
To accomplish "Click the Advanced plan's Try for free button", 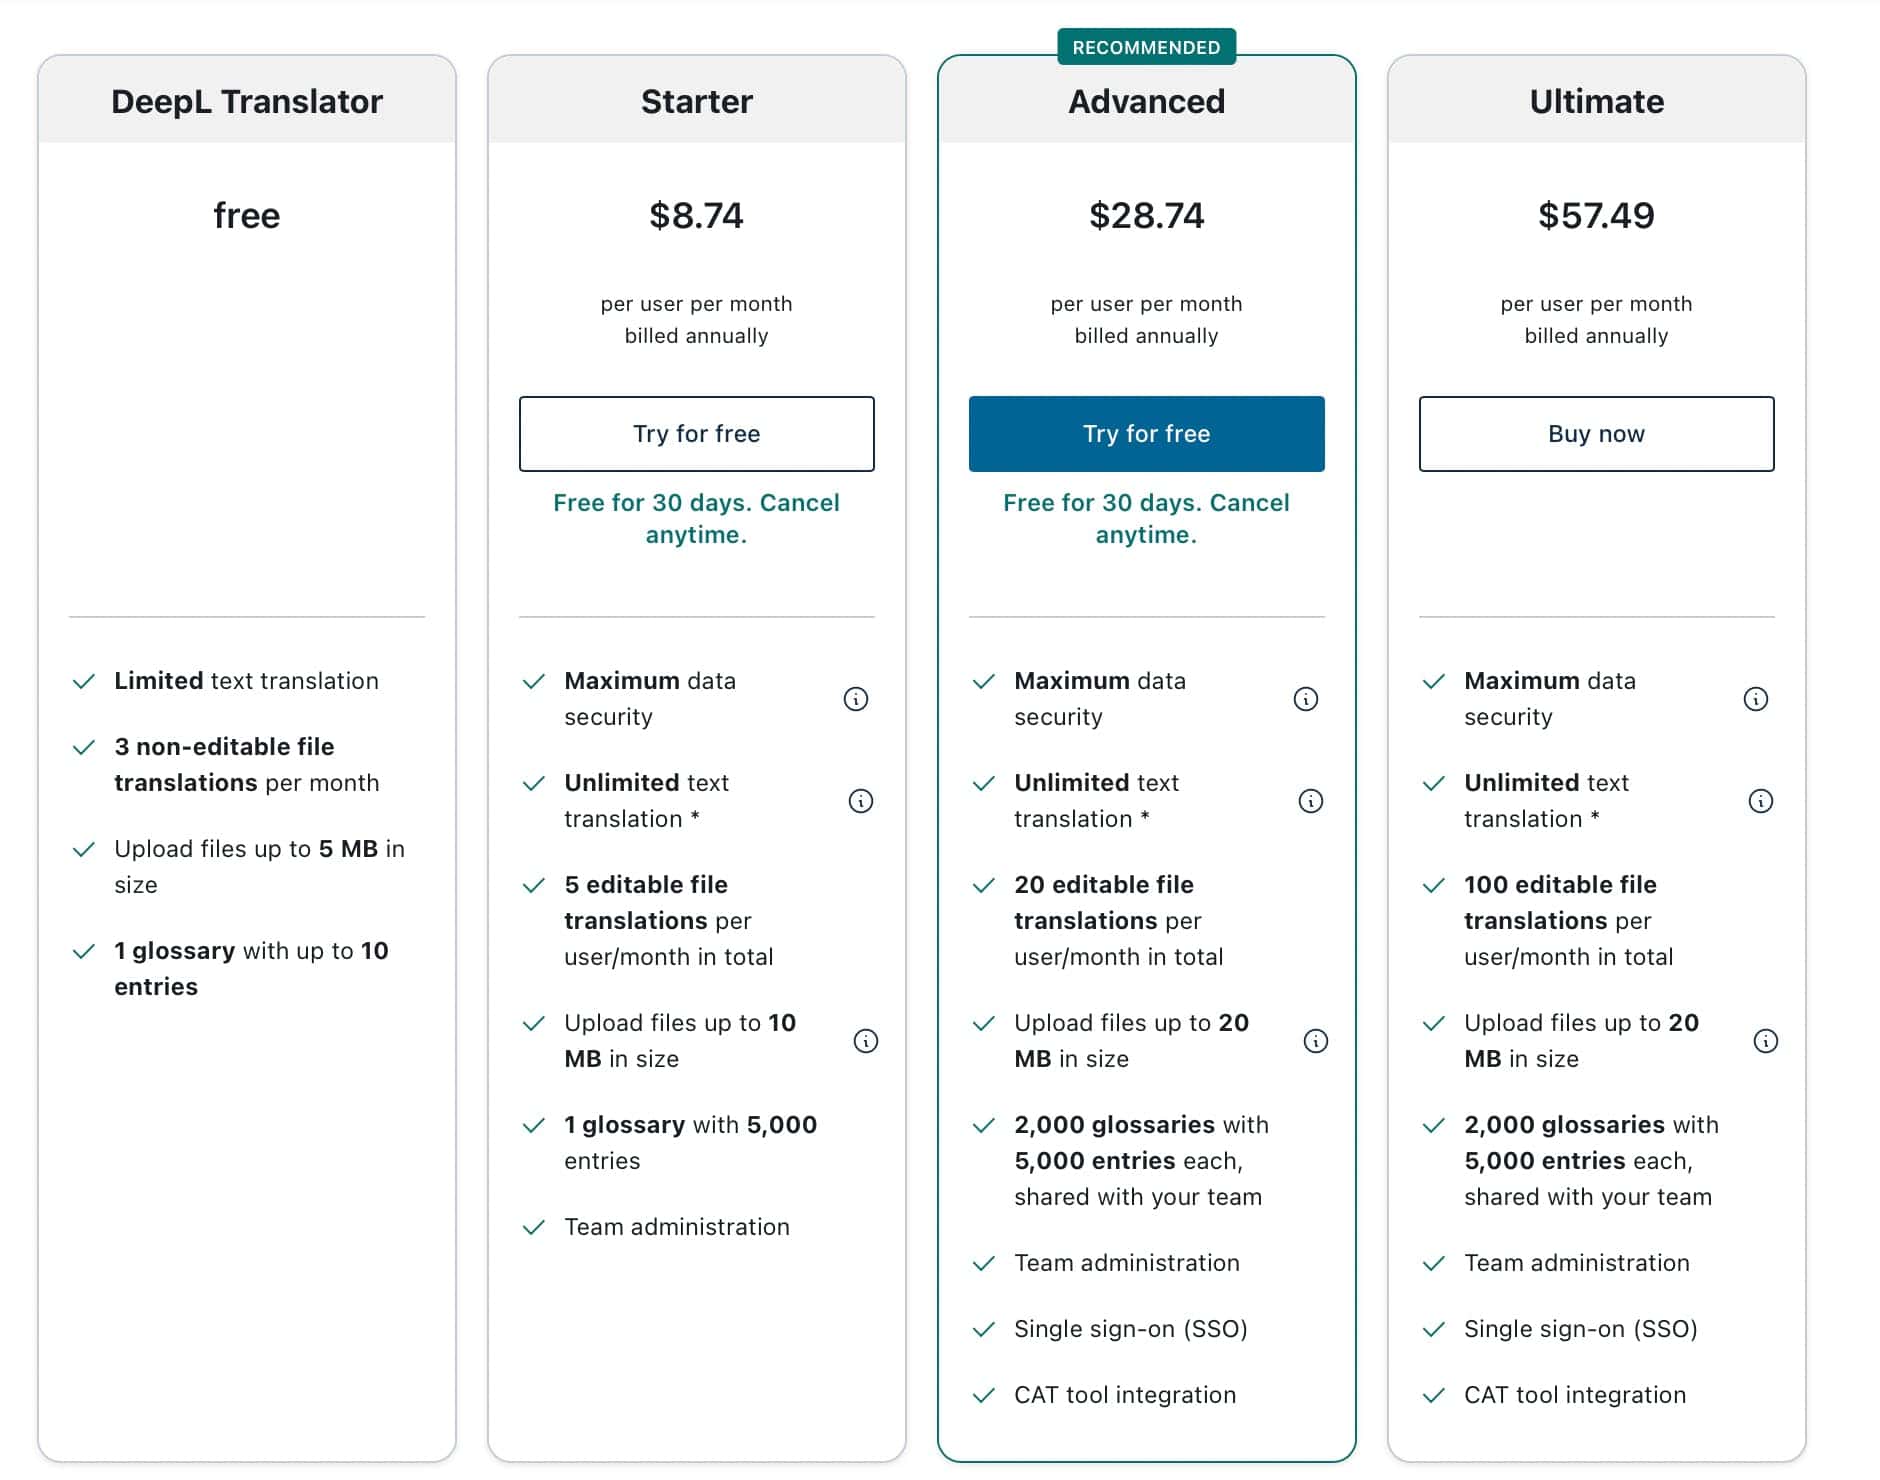I will coord(1146,433).
